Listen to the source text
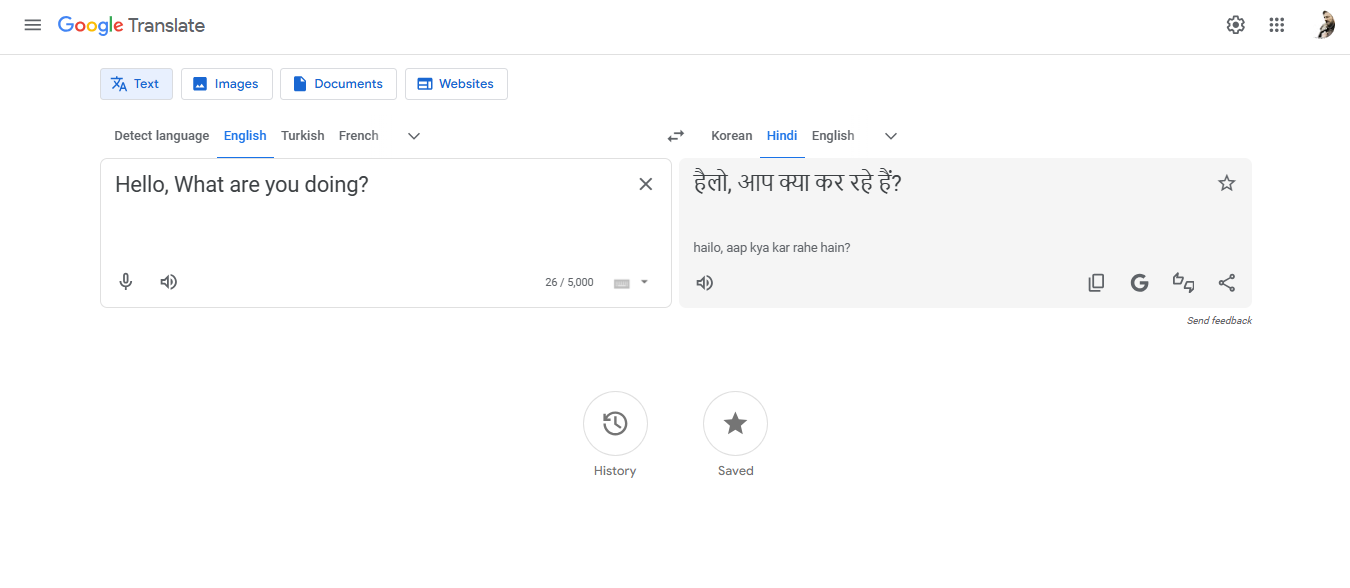Screen dimensions: 1350x588 point(169,282)
